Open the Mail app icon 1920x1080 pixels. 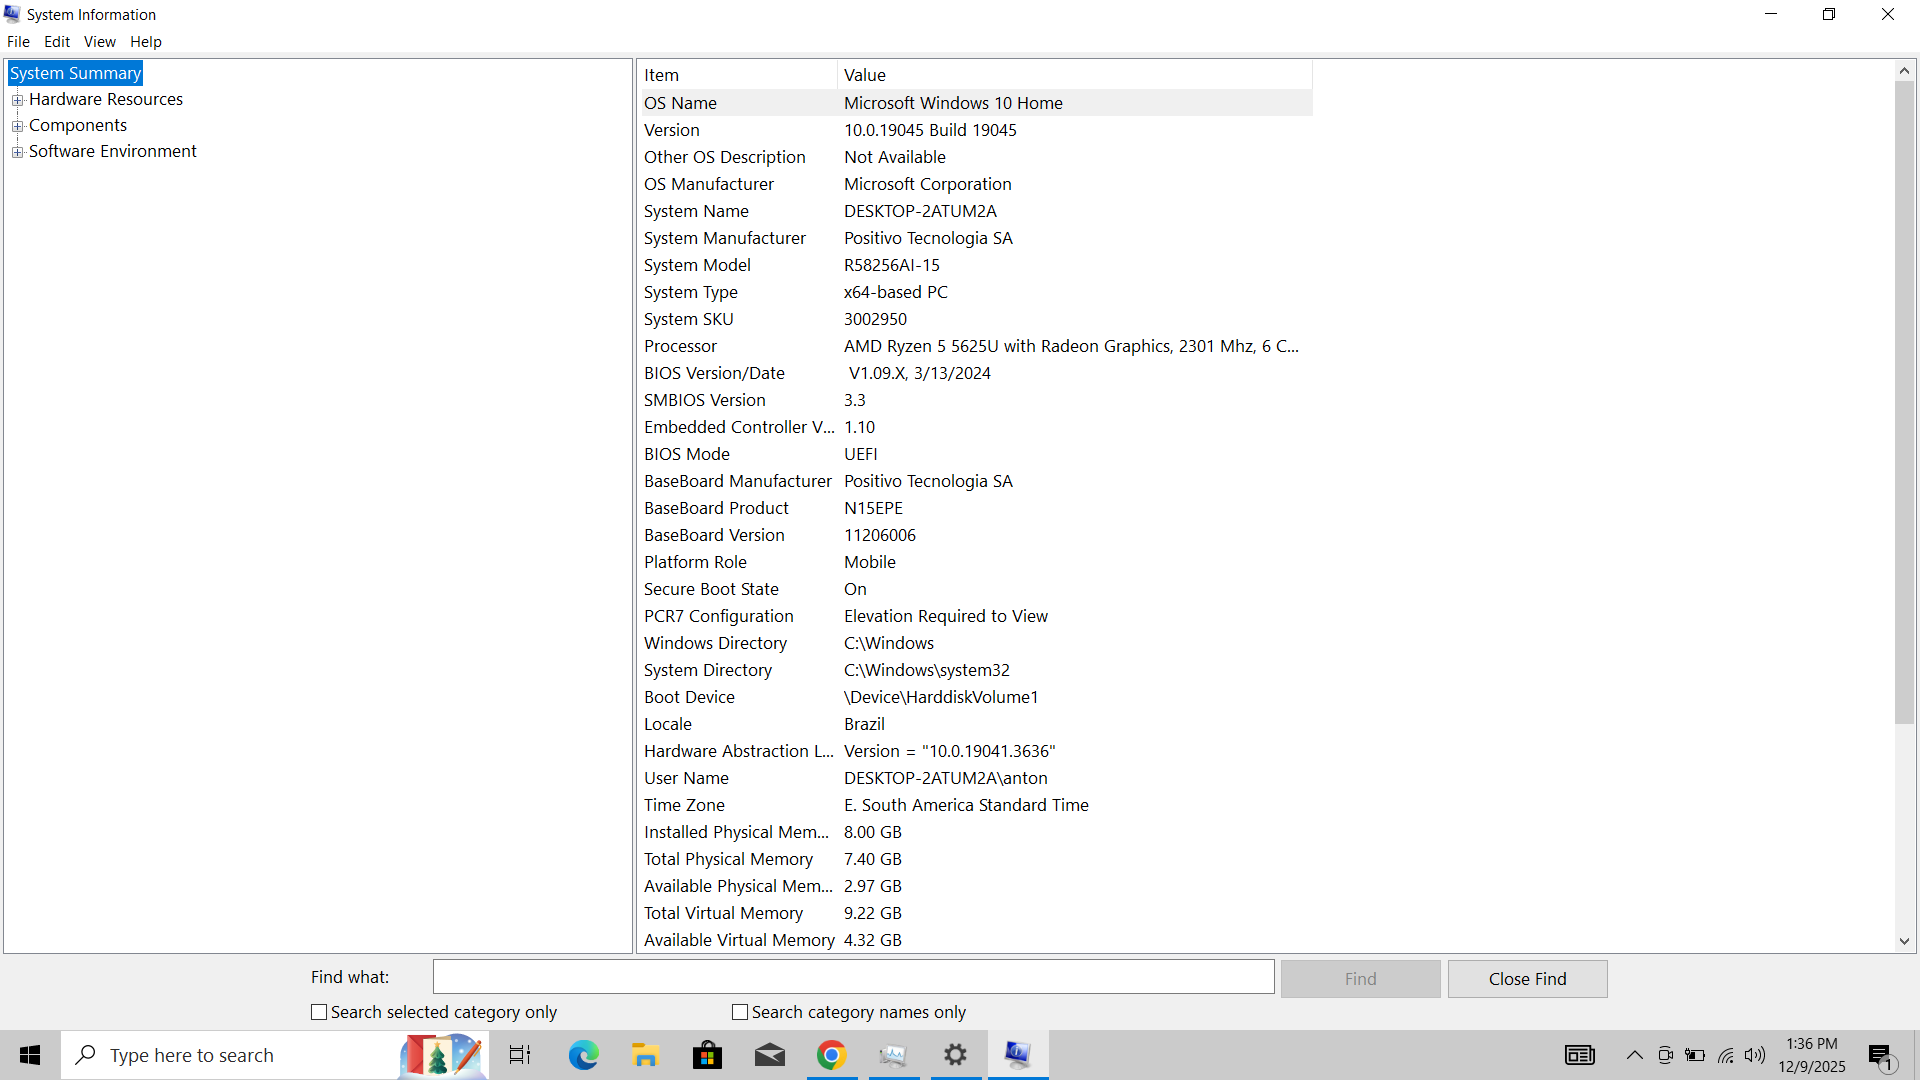coord(769,1055)
